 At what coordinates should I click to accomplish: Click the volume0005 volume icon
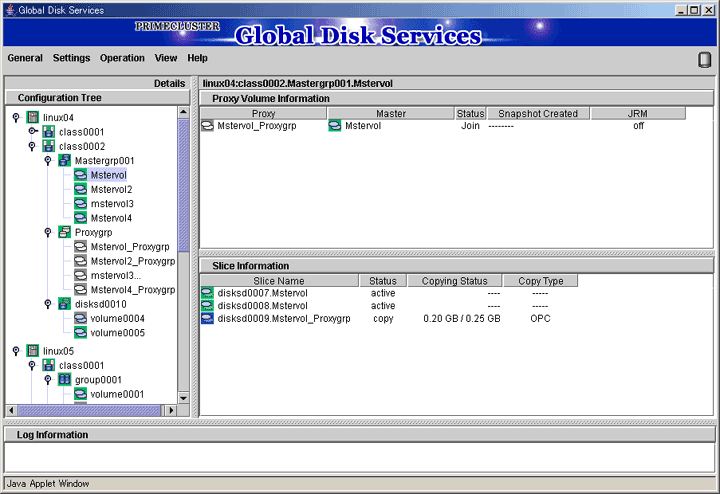80,332
